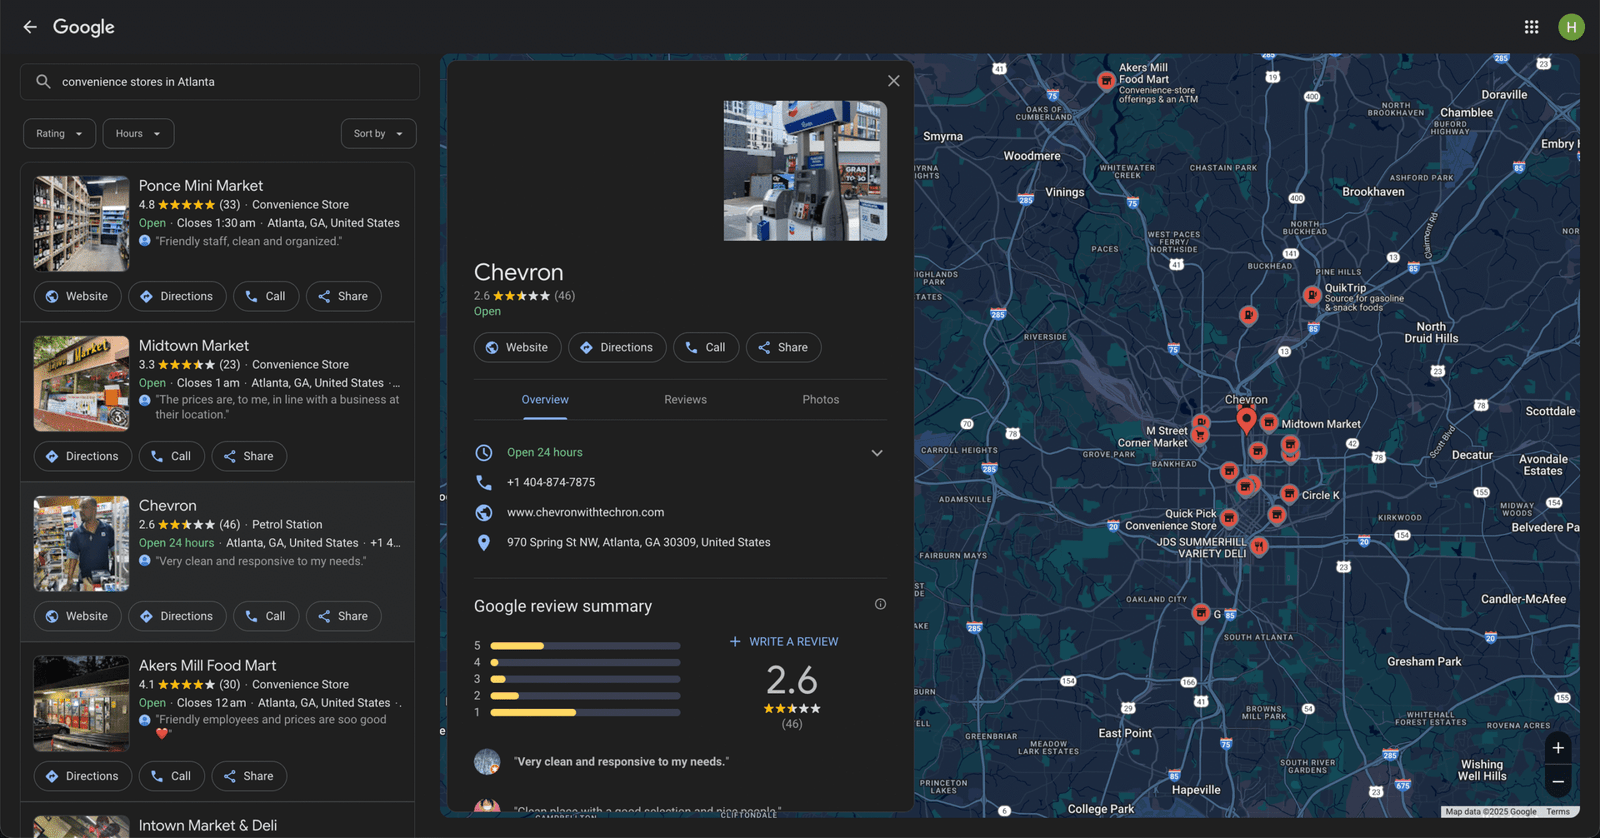The width and height of the screenshot is (1600, 838).
Task: Click Chevron list item Website button
Action: click(77, 617)
